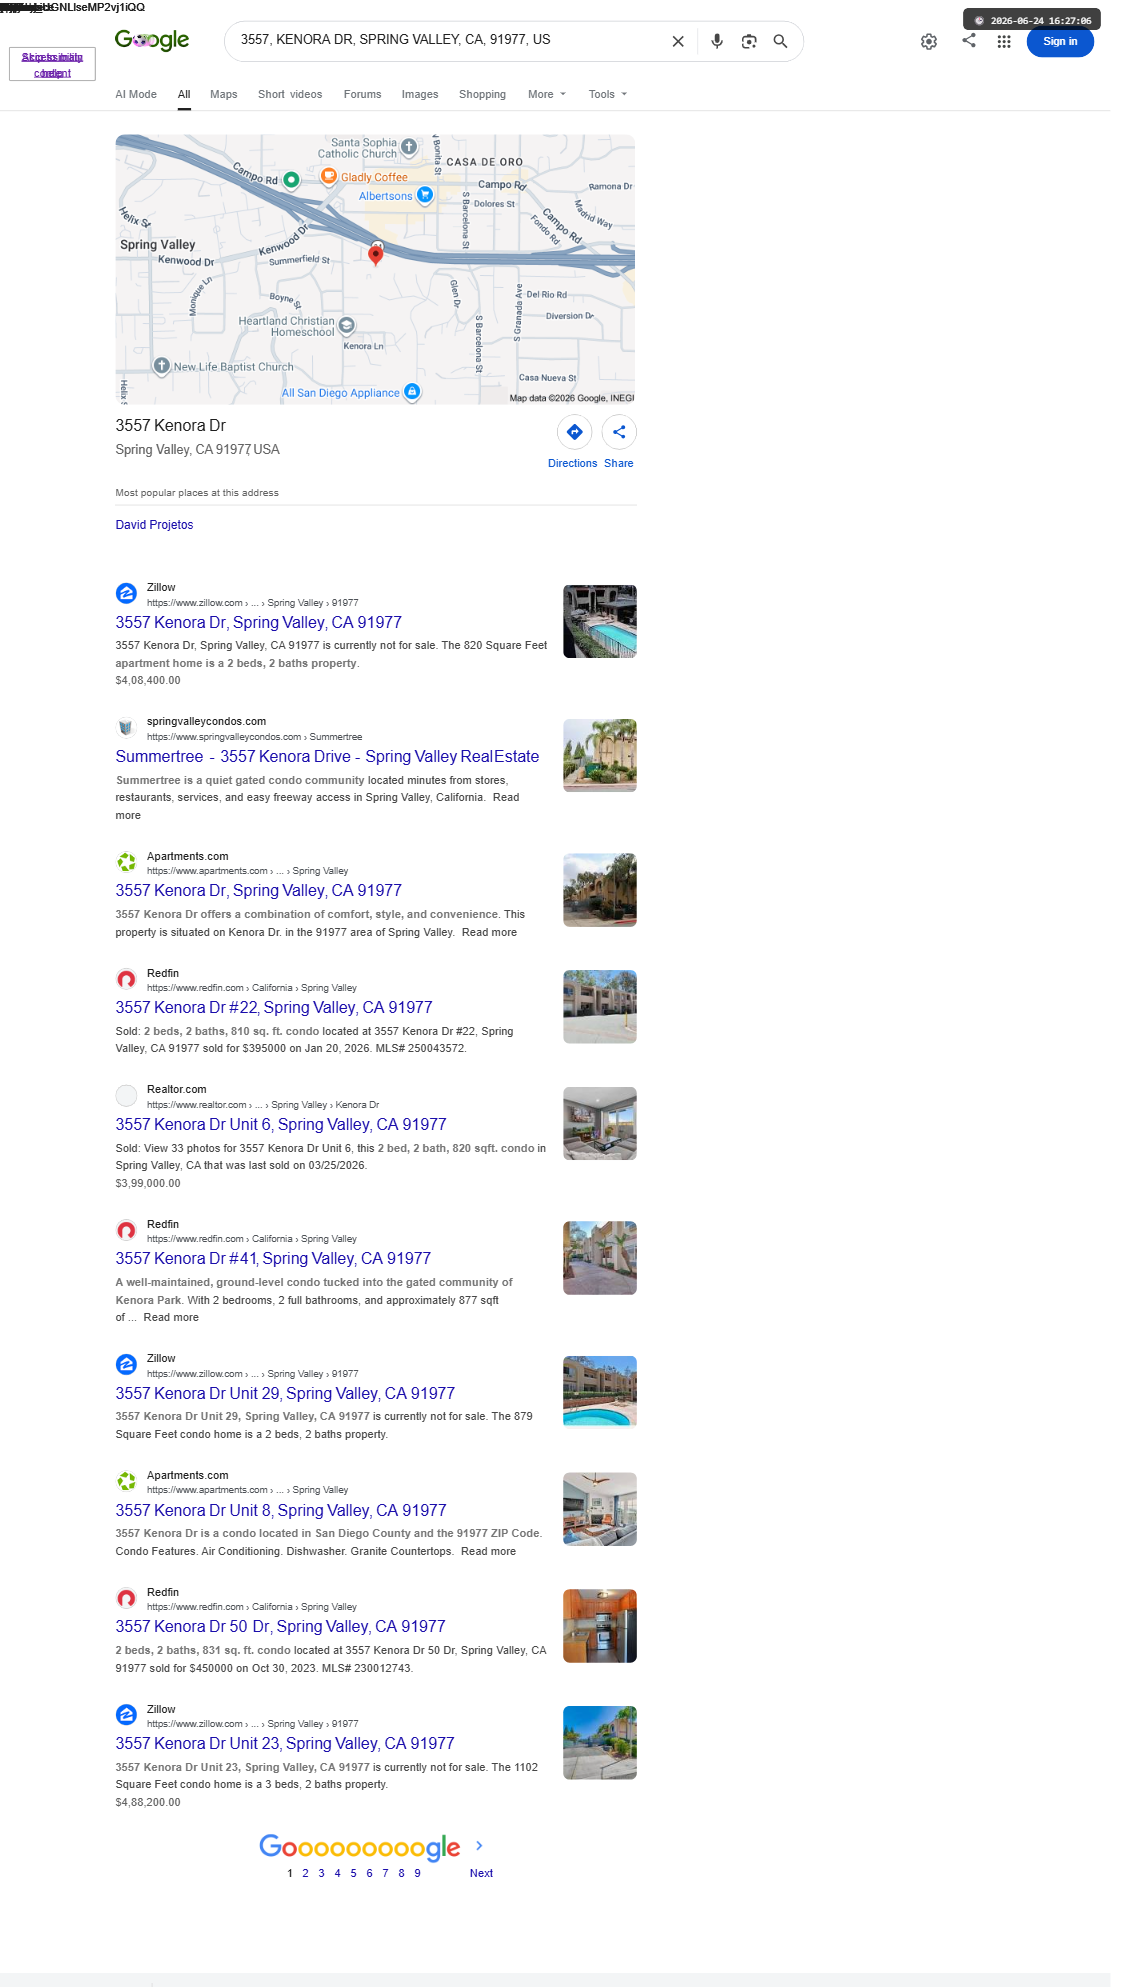
Task: Open Realtor.com's Unit 6 result
Action: (x=281, y=1124)
